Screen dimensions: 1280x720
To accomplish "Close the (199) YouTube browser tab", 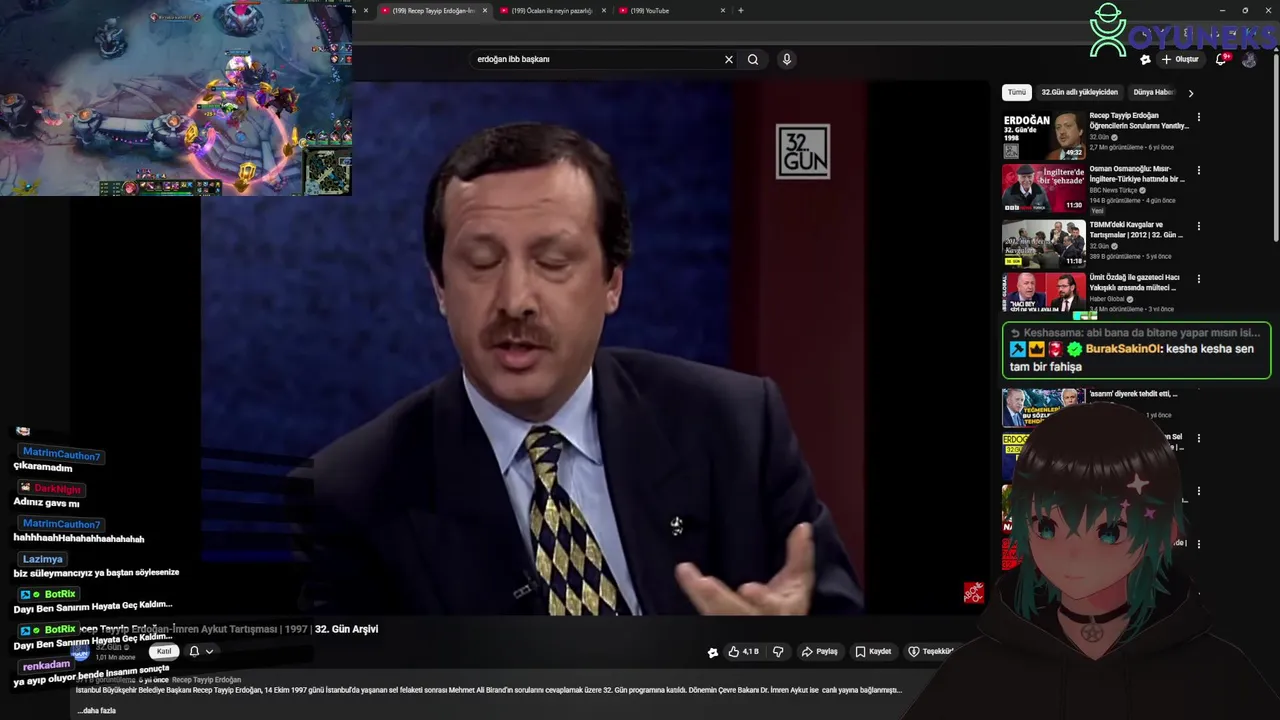I will click(723, 10).
